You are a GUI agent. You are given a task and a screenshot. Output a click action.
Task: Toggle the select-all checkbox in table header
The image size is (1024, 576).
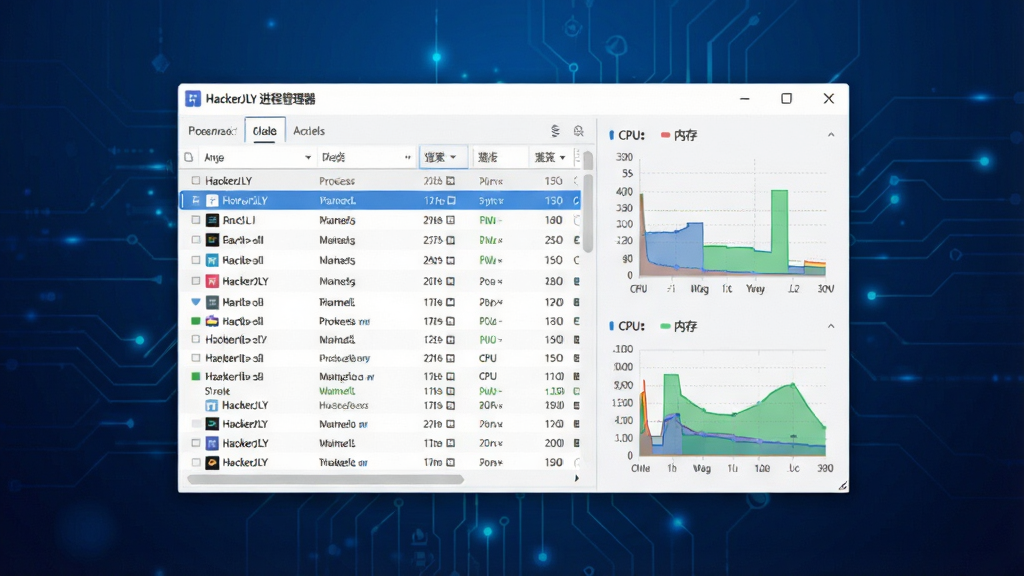coord(189,157)
